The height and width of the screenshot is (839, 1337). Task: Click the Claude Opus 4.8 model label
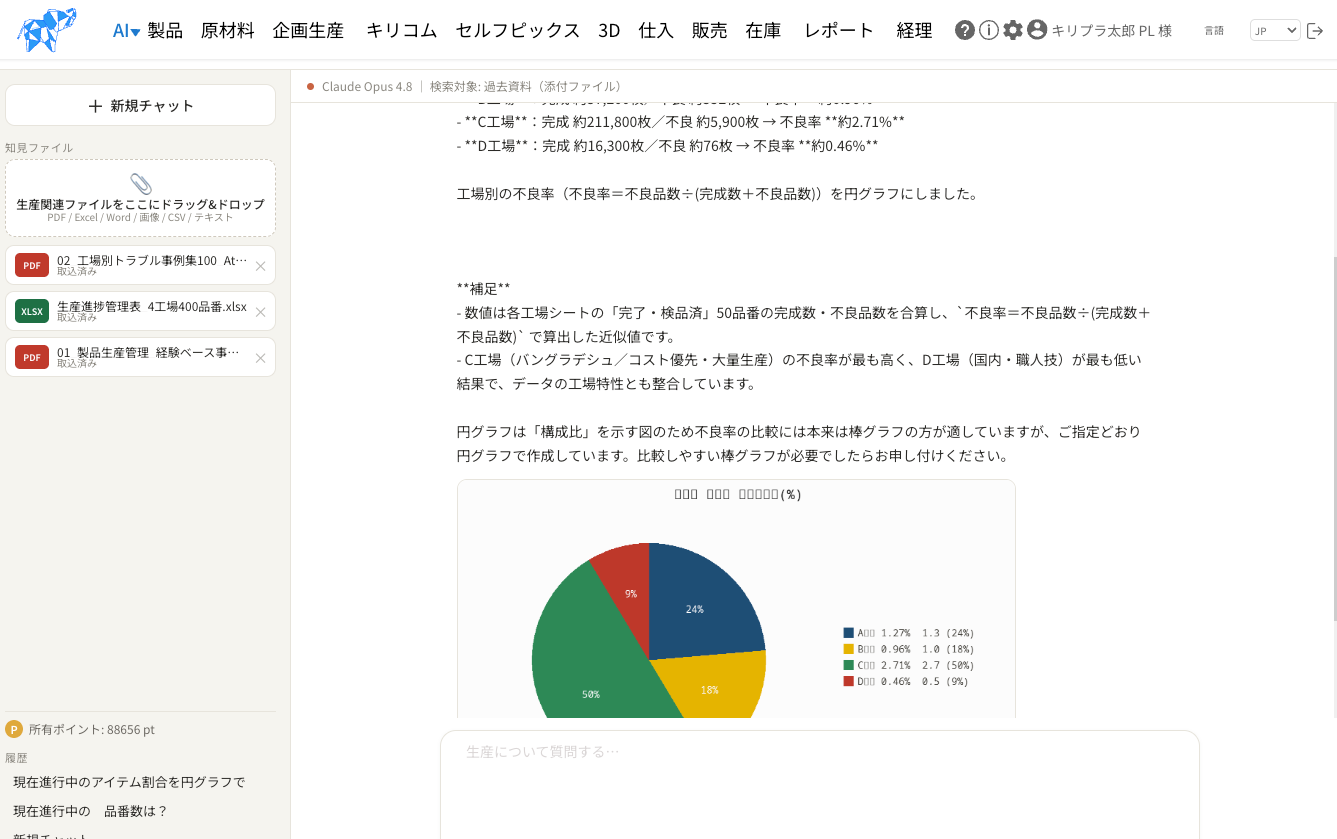click(x=367, y=87)
